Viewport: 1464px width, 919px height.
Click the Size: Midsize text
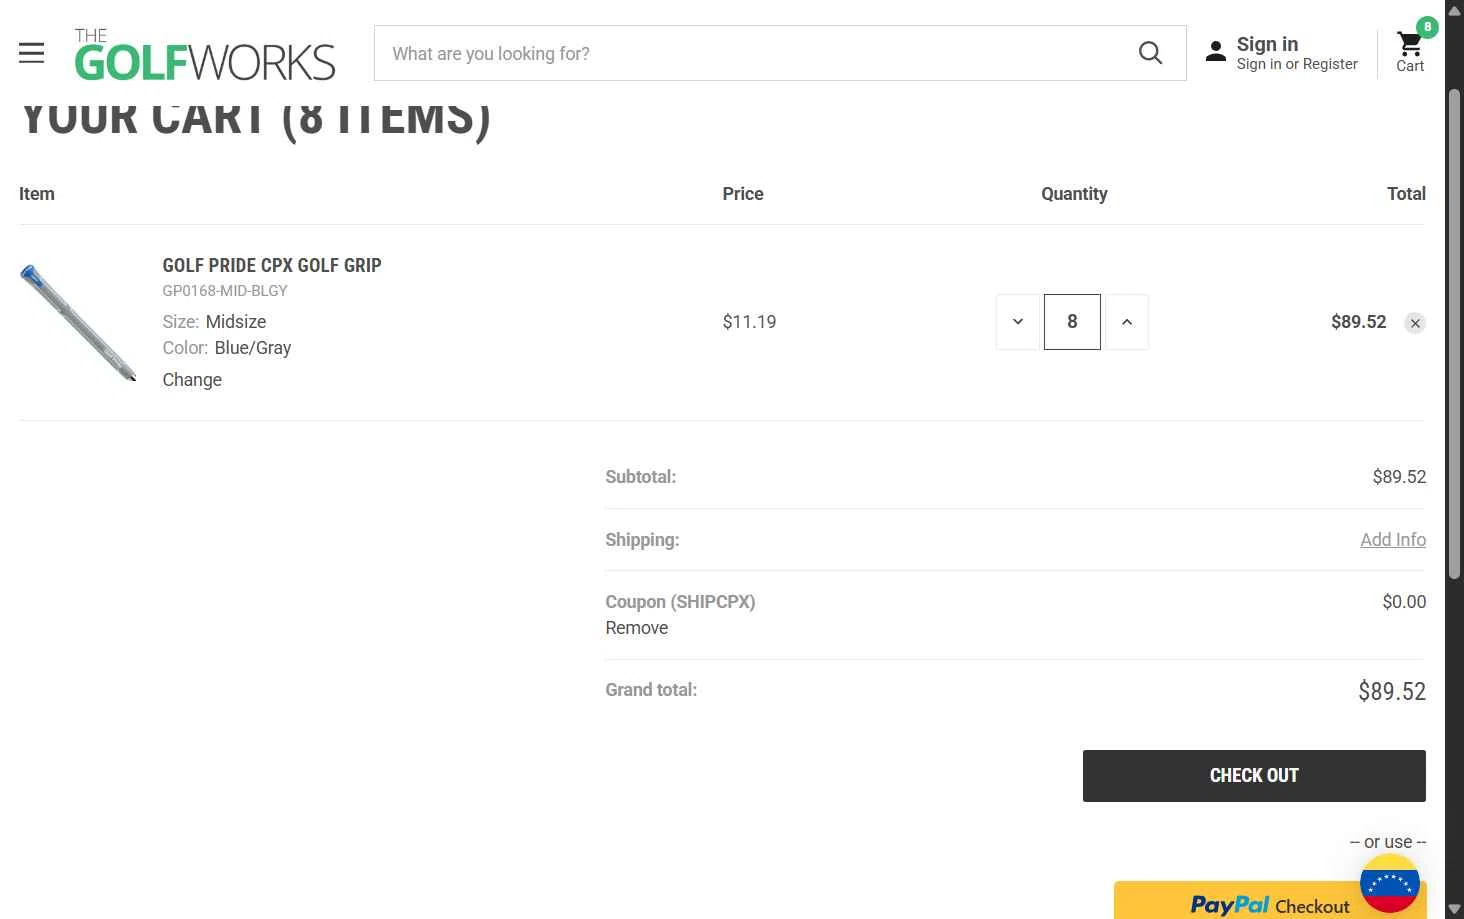coord(214,322)
